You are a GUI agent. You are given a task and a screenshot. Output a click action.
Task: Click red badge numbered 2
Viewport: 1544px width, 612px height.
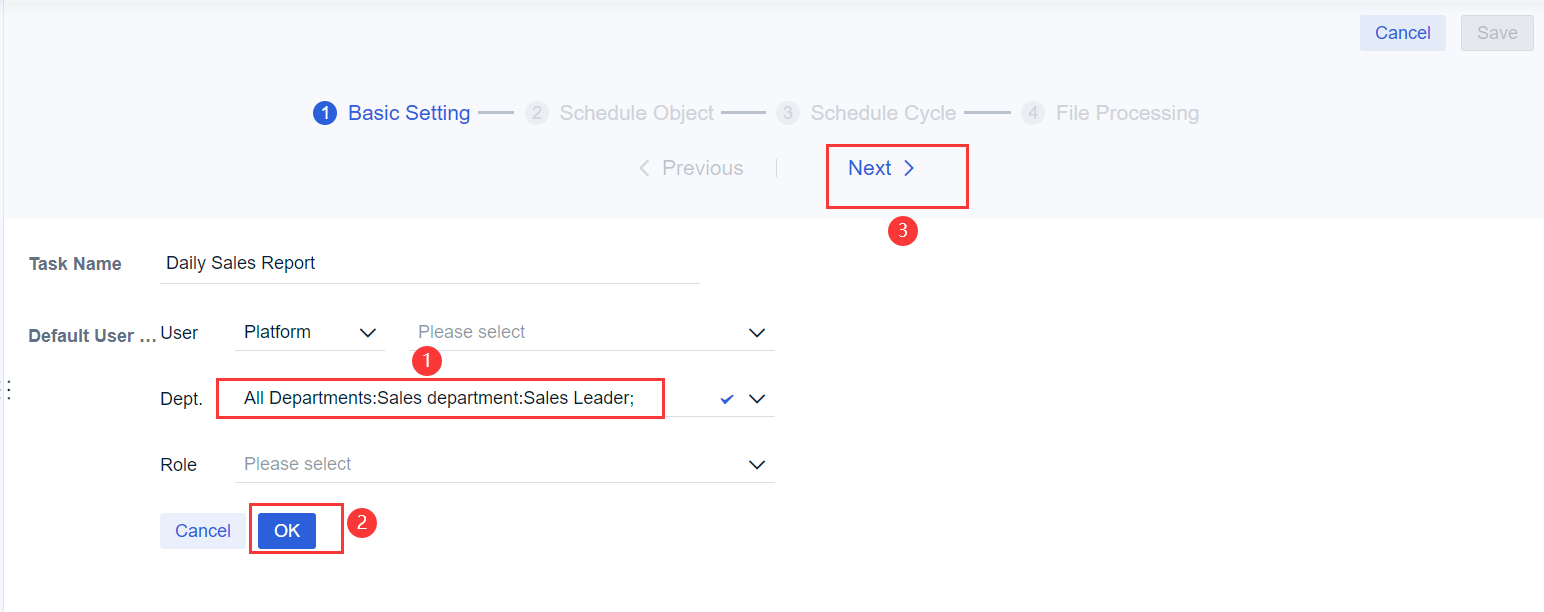click(362, 523)
